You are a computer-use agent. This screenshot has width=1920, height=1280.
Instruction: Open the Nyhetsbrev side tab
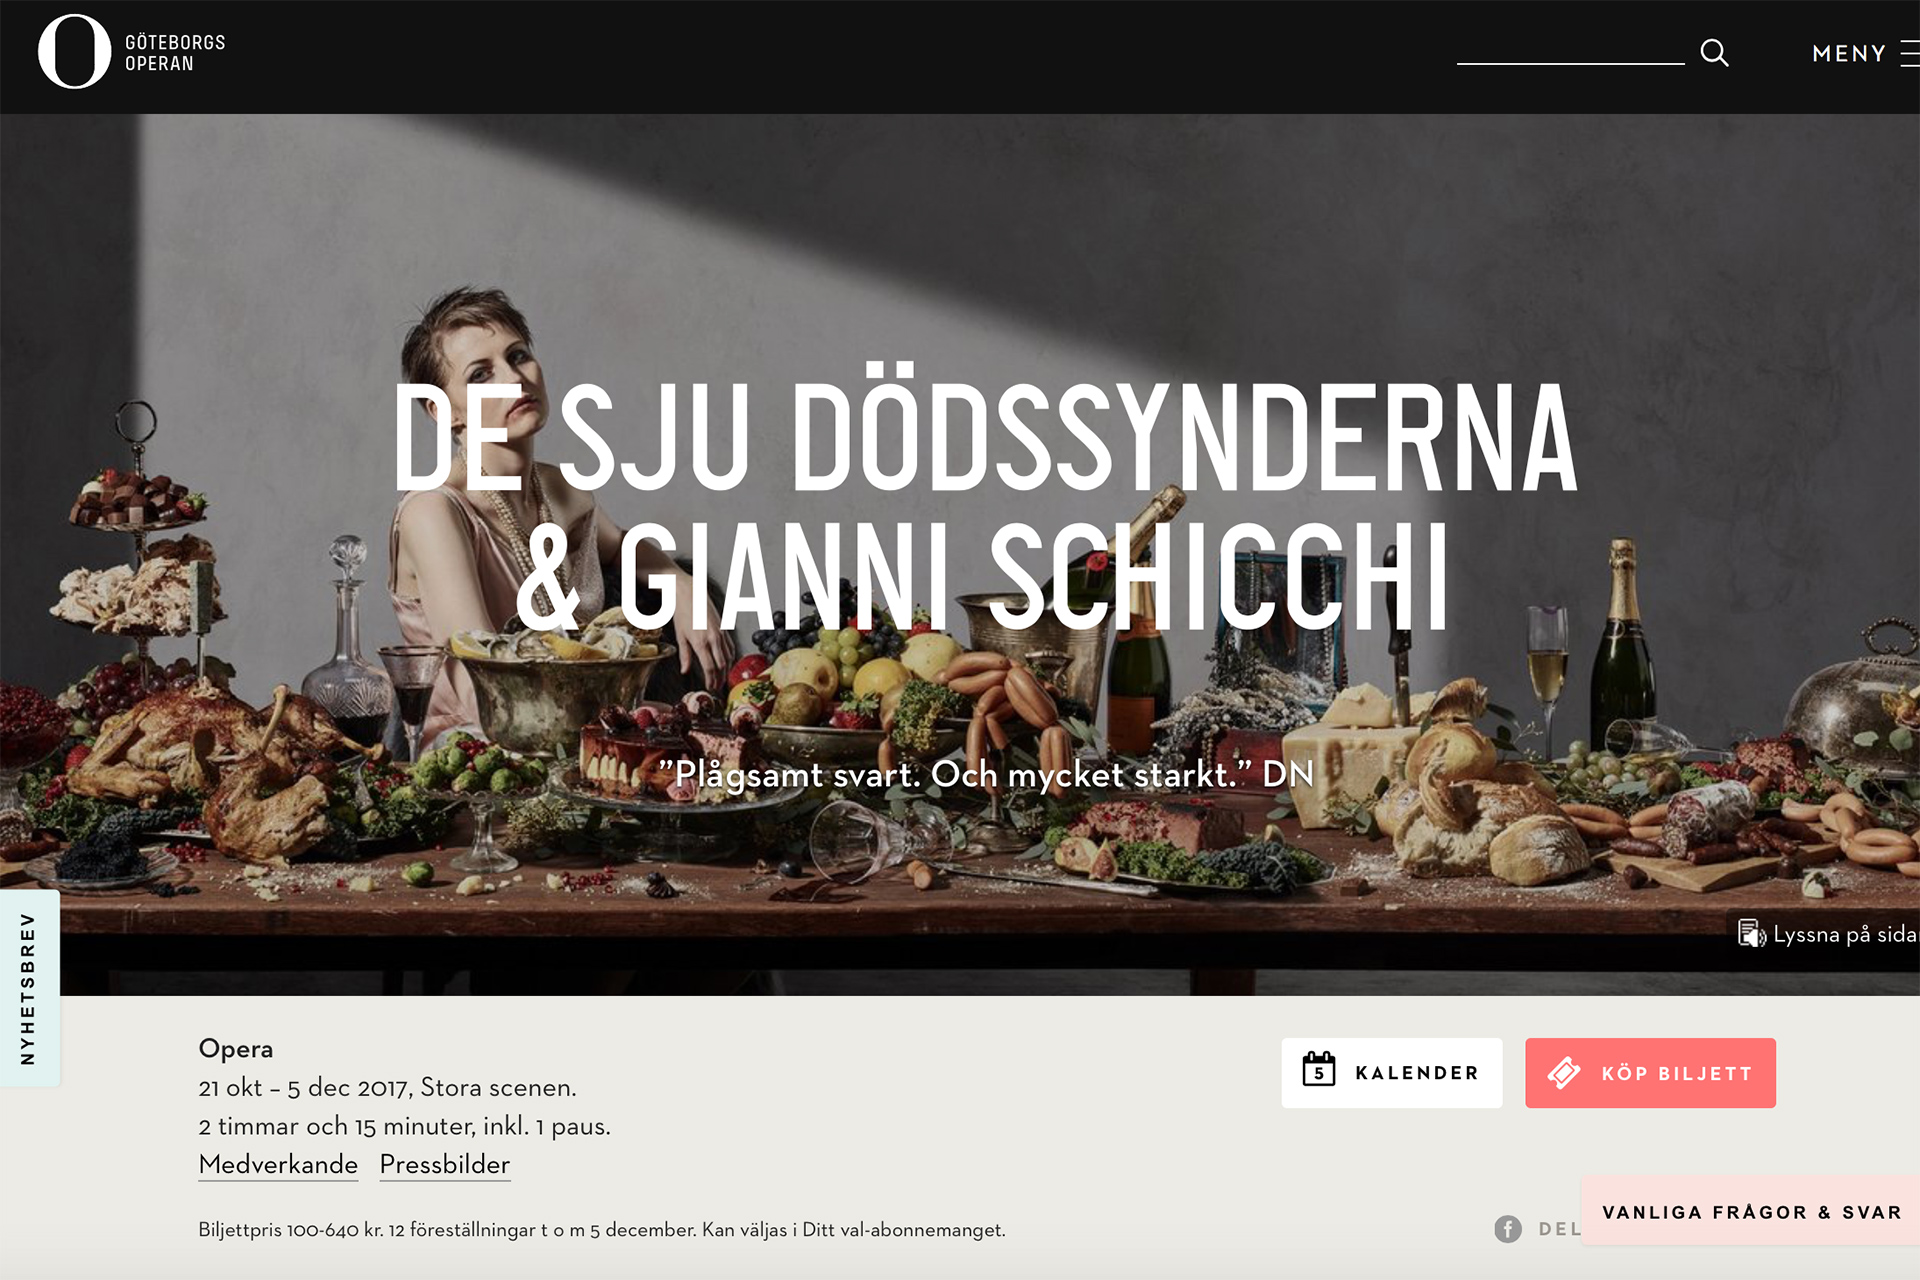click(29, 988)
